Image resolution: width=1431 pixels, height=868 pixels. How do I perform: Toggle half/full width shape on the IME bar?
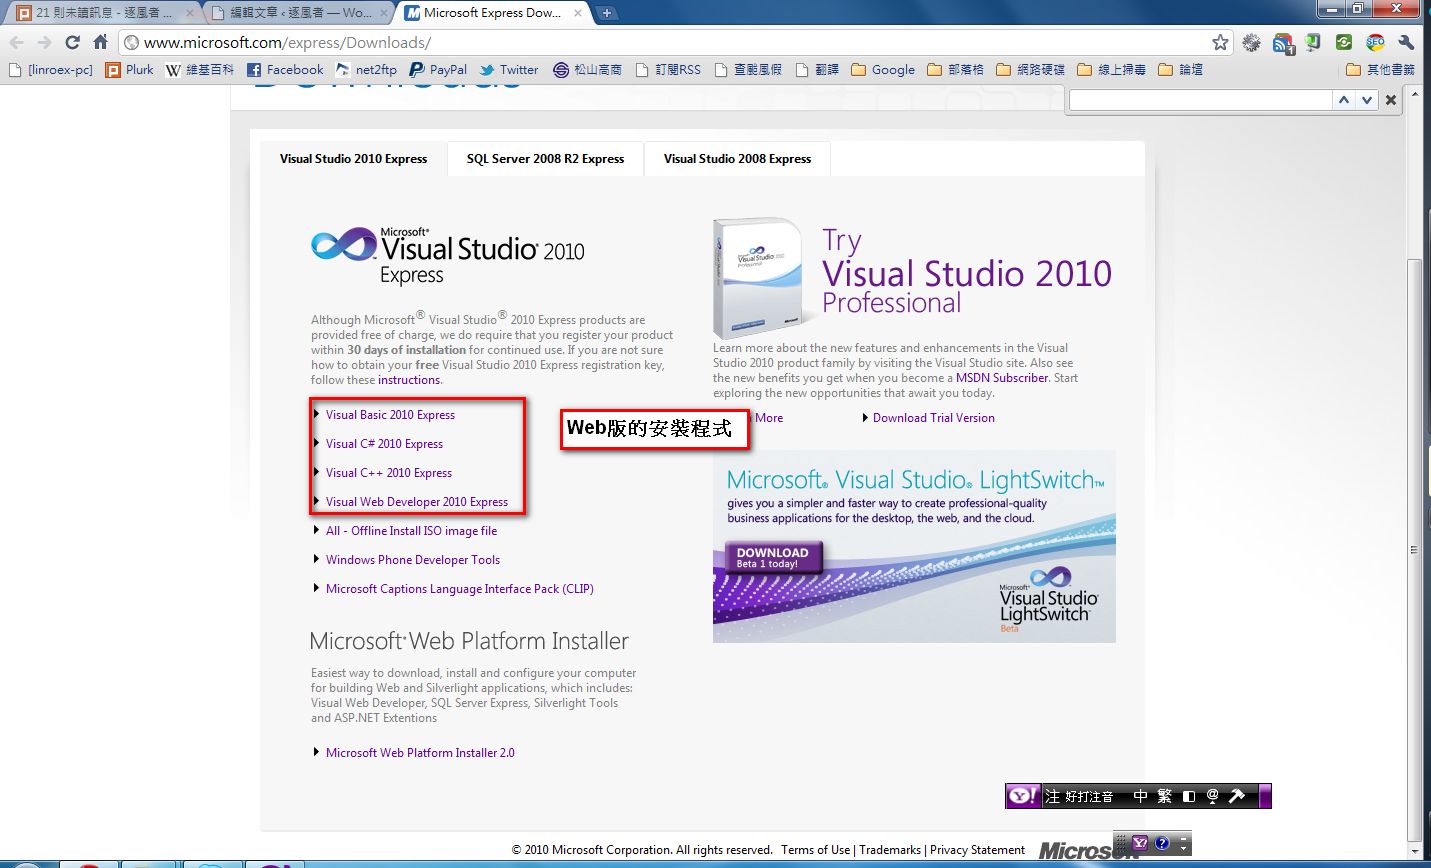[x=1189, y=796]
